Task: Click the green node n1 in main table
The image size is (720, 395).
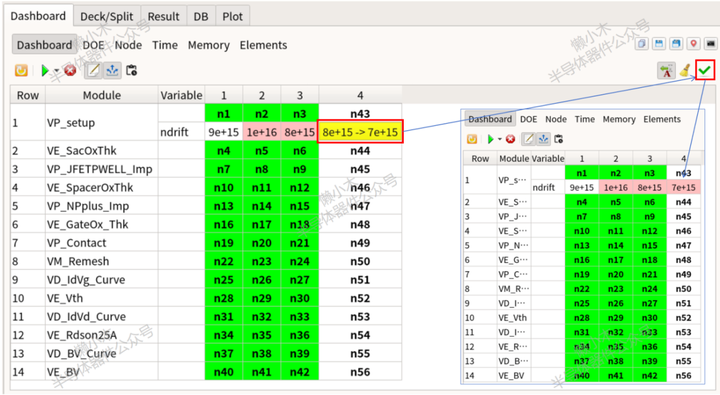Action: point(224,113)
